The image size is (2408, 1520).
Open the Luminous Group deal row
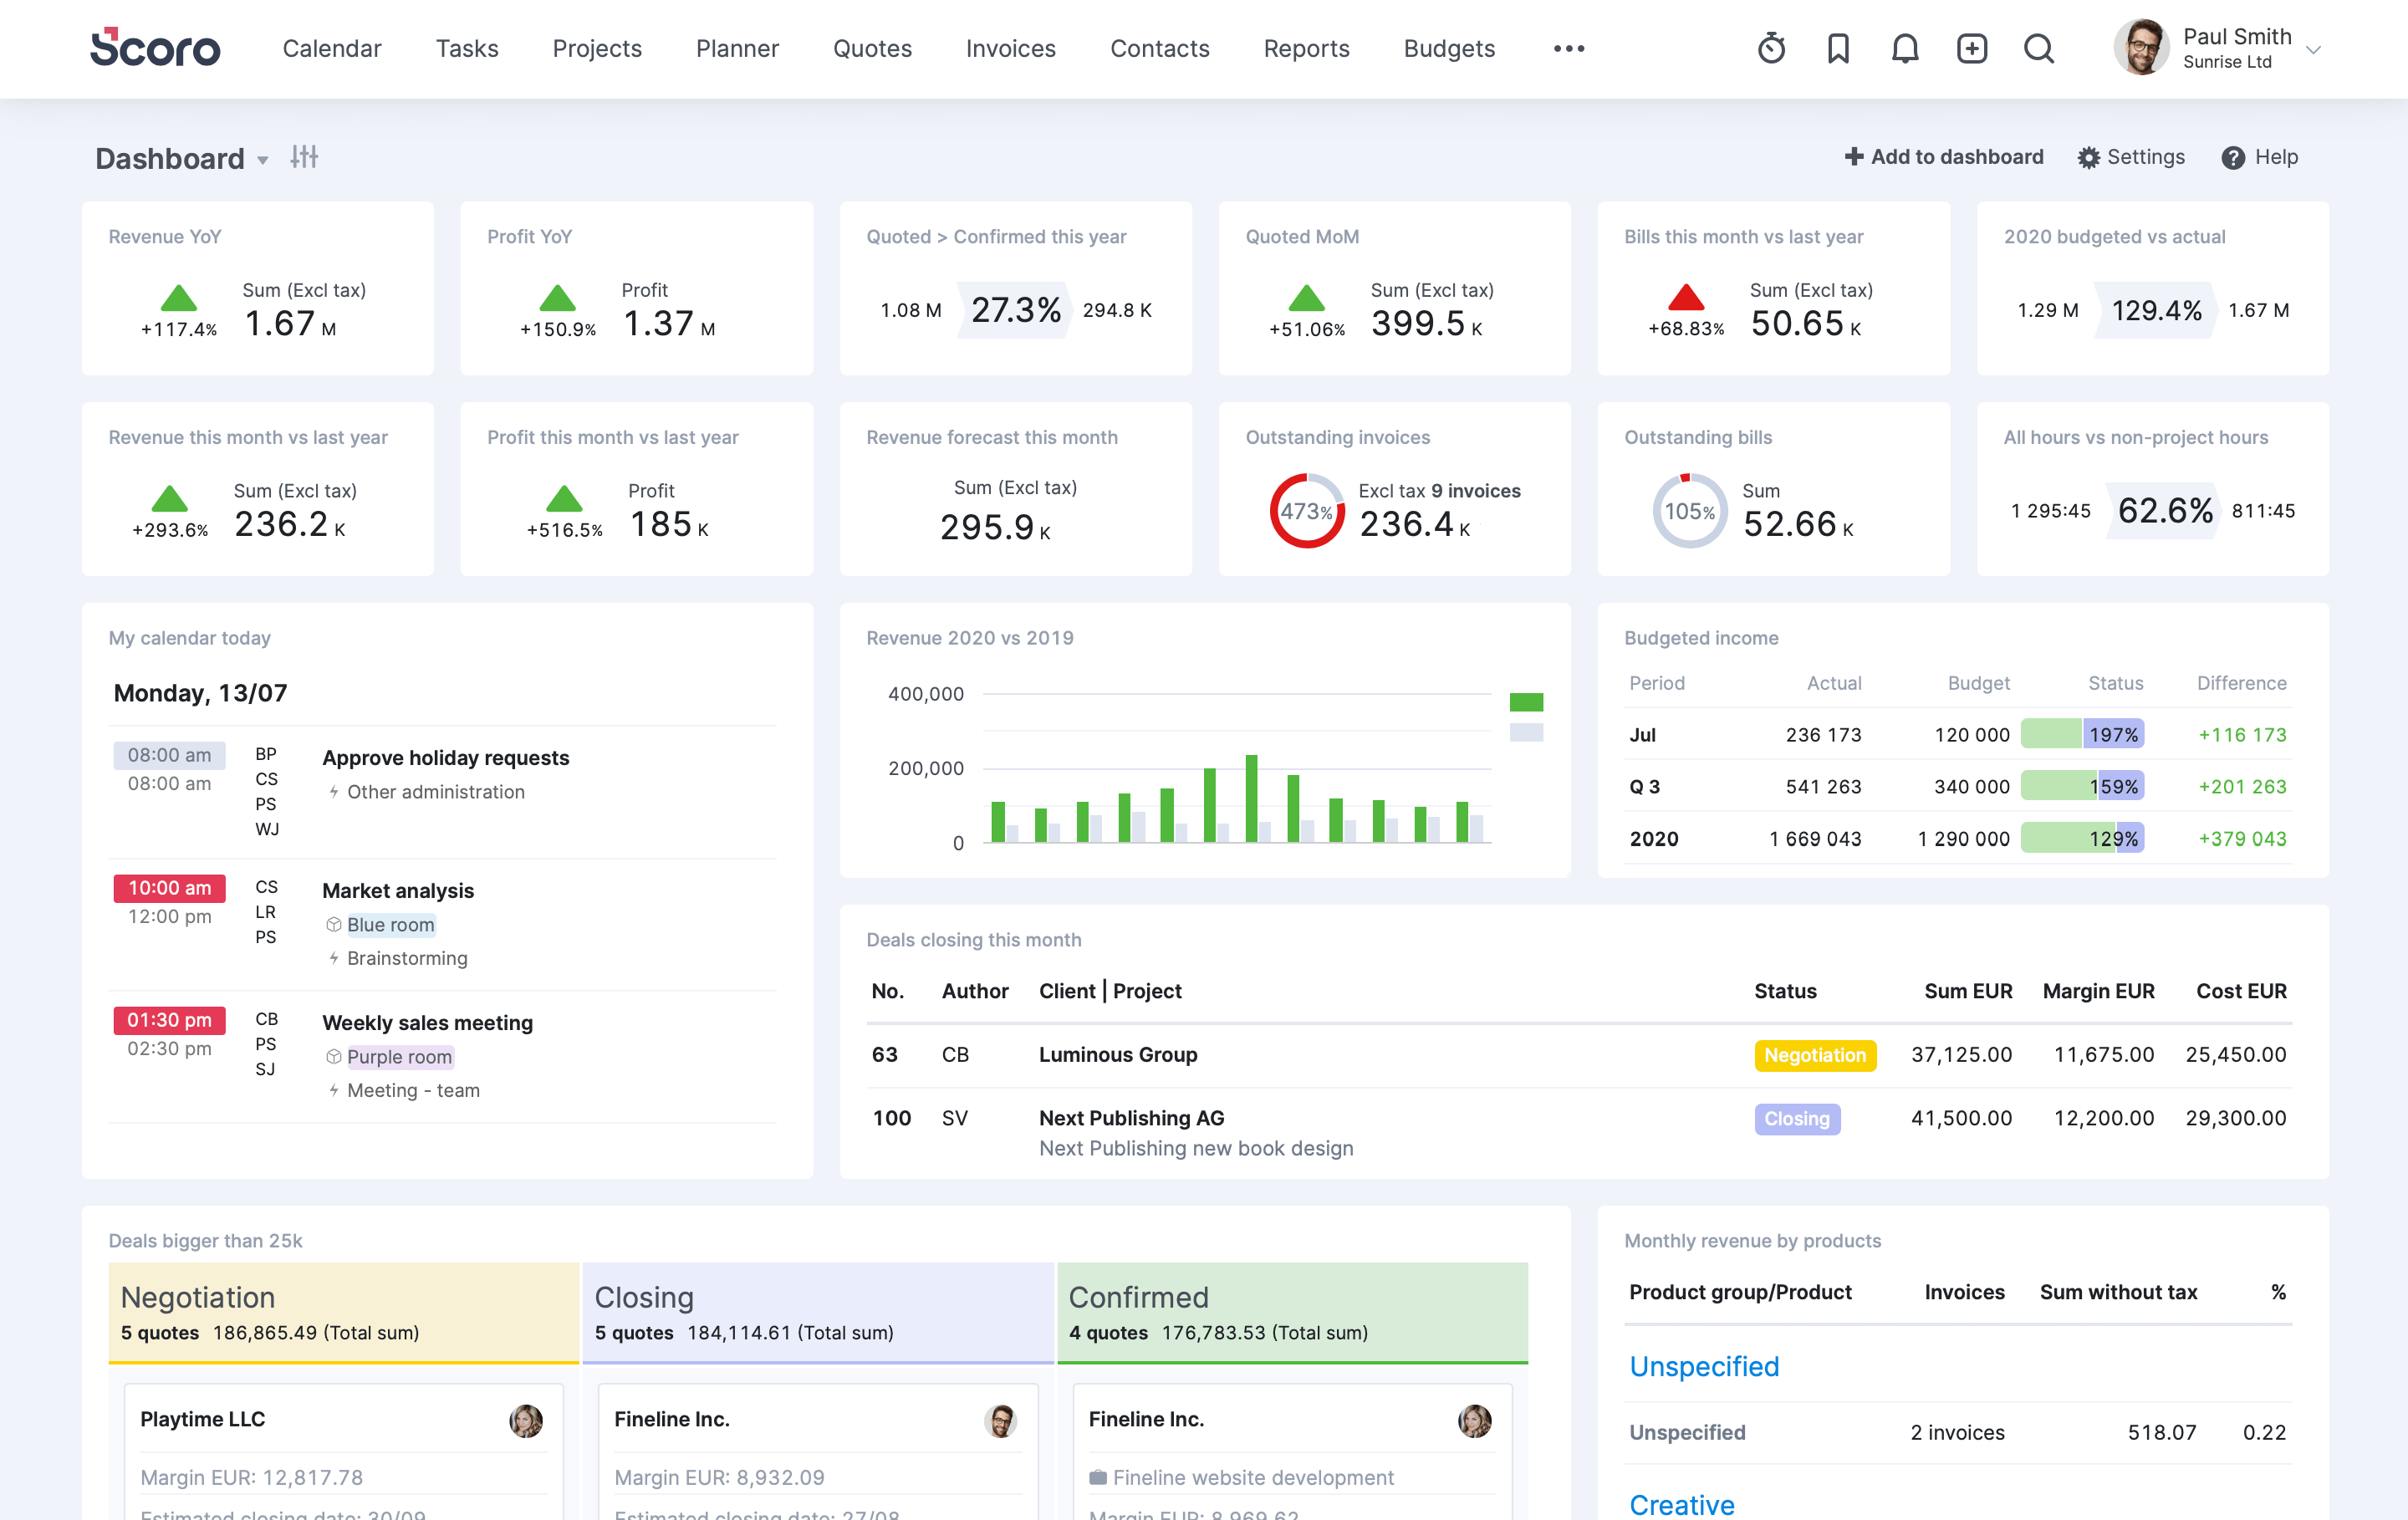tap(1118, 1054)
